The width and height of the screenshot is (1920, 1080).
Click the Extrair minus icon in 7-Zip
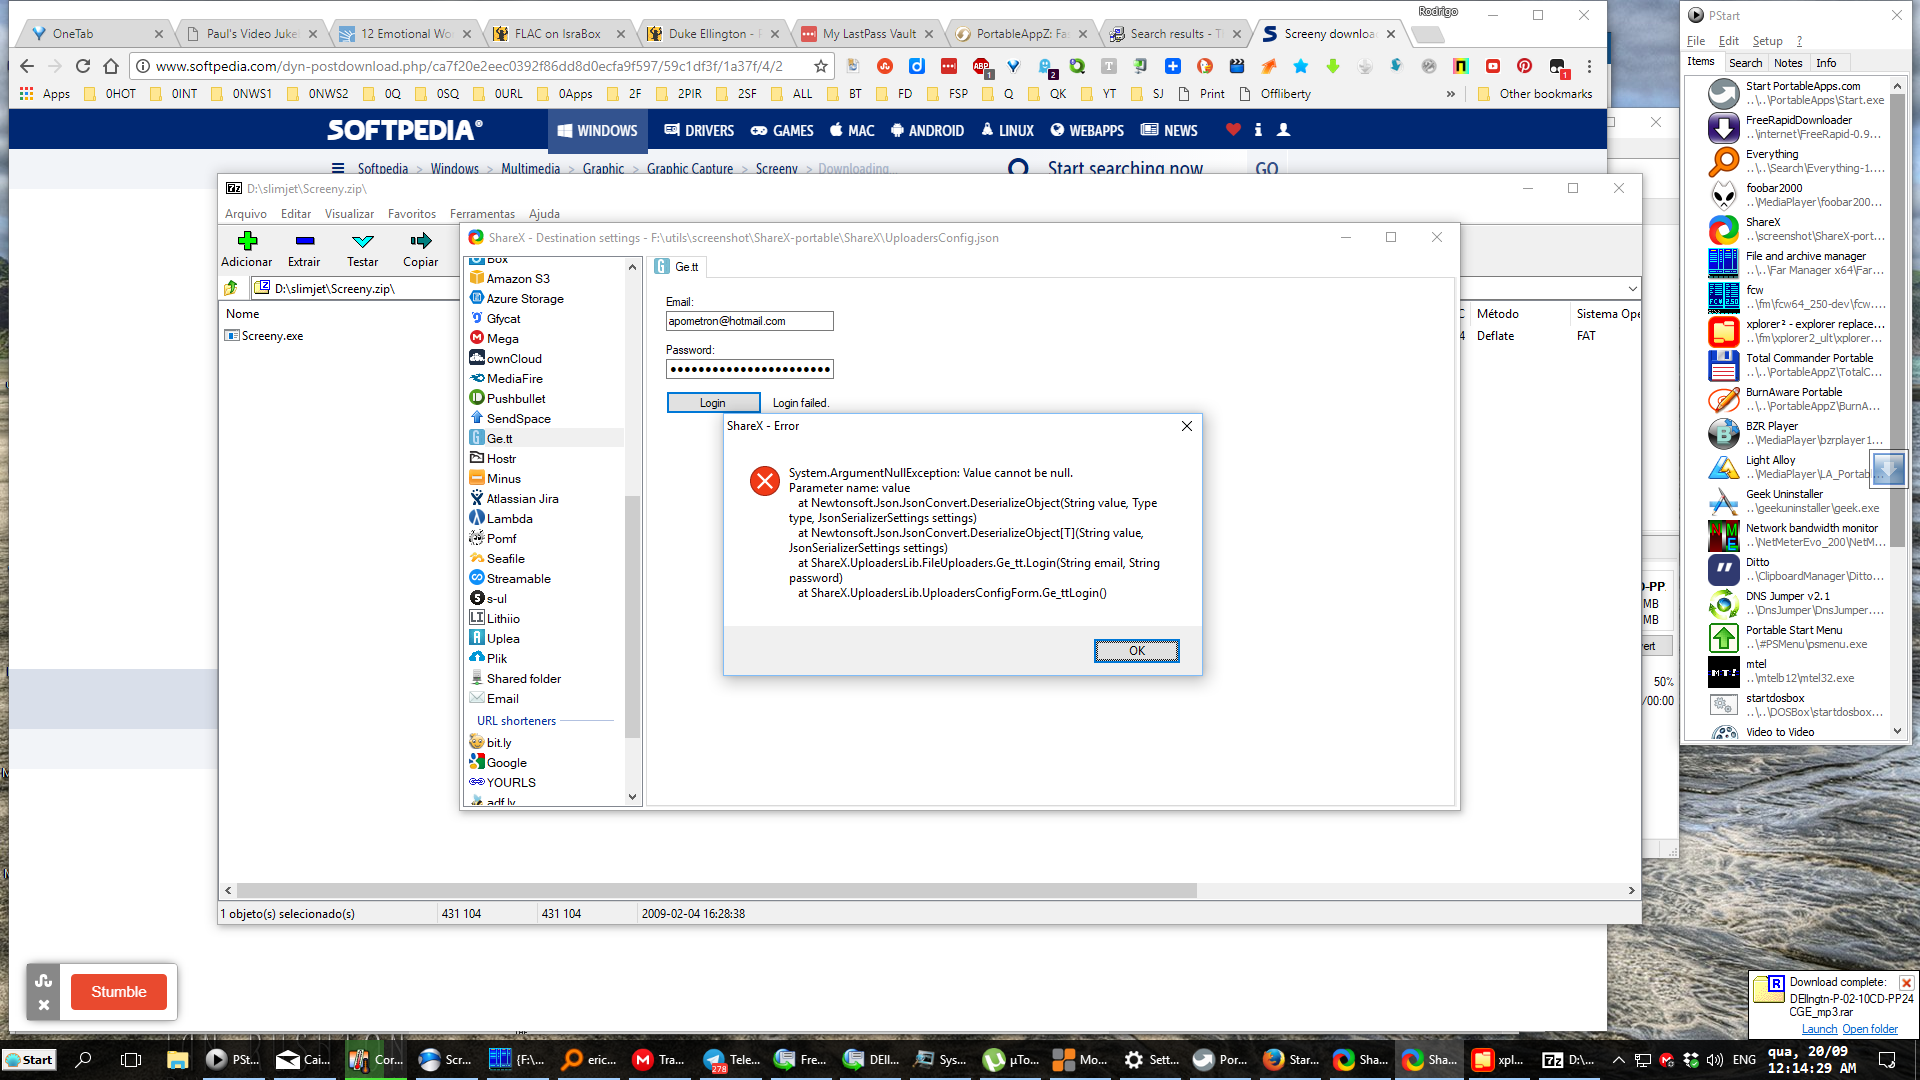tap(305, 240)
